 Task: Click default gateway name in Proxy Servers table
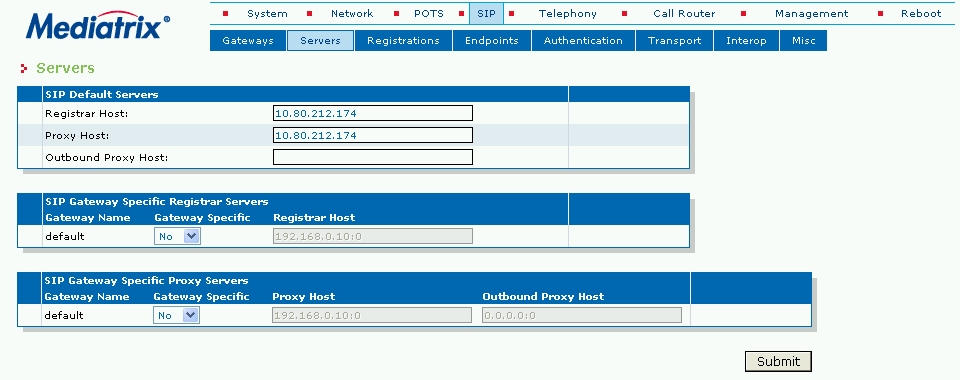click(64, 315)
